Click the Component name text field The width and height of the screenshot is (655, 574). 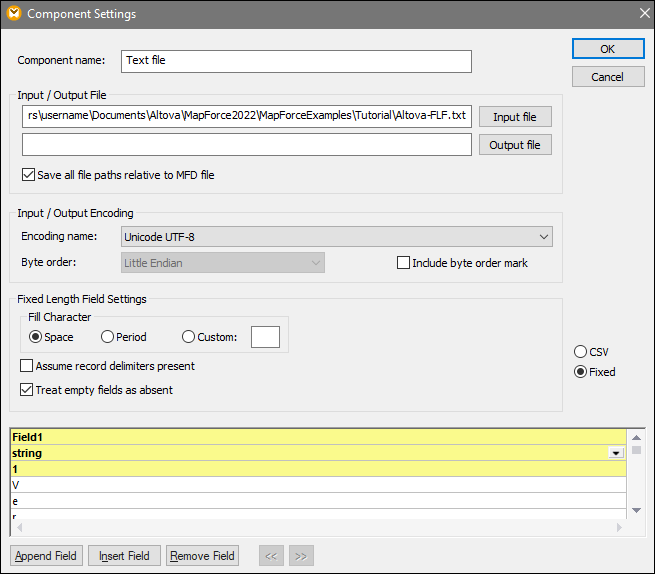[296, 61]
